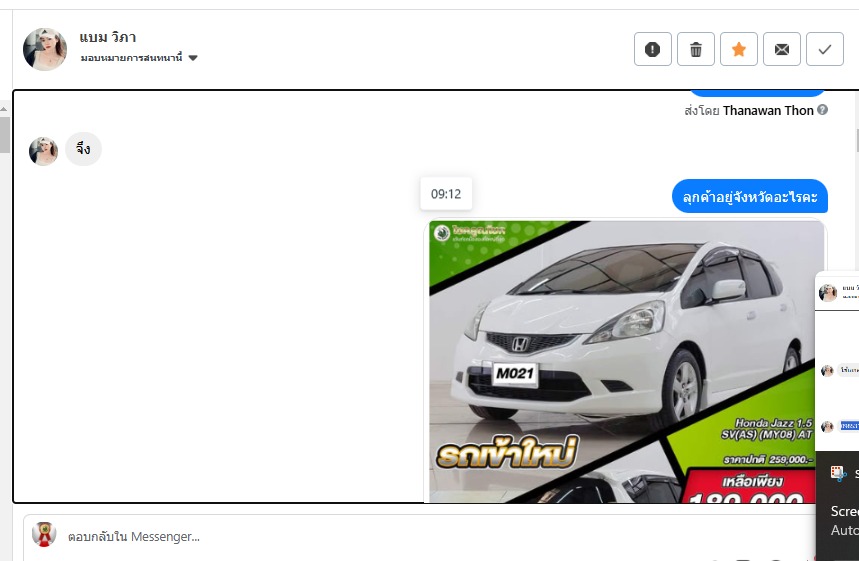Open แบม วิภา profile picture in the header
859x561 pixels.
pos(45,49)
